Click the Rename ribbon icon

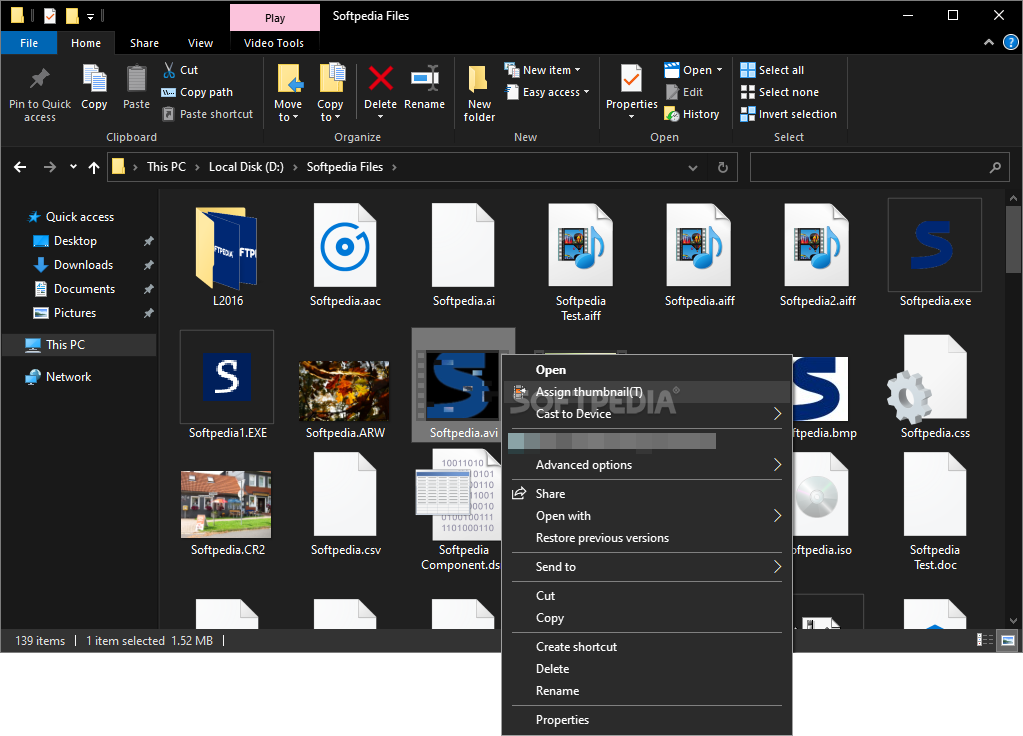click(425, 78)
